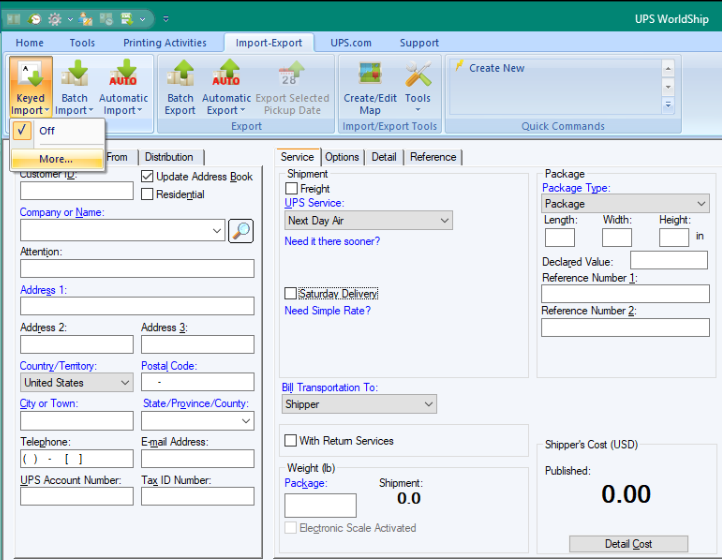Click the Automatic Export icon

pyautogui.click(x=226, y=88)
